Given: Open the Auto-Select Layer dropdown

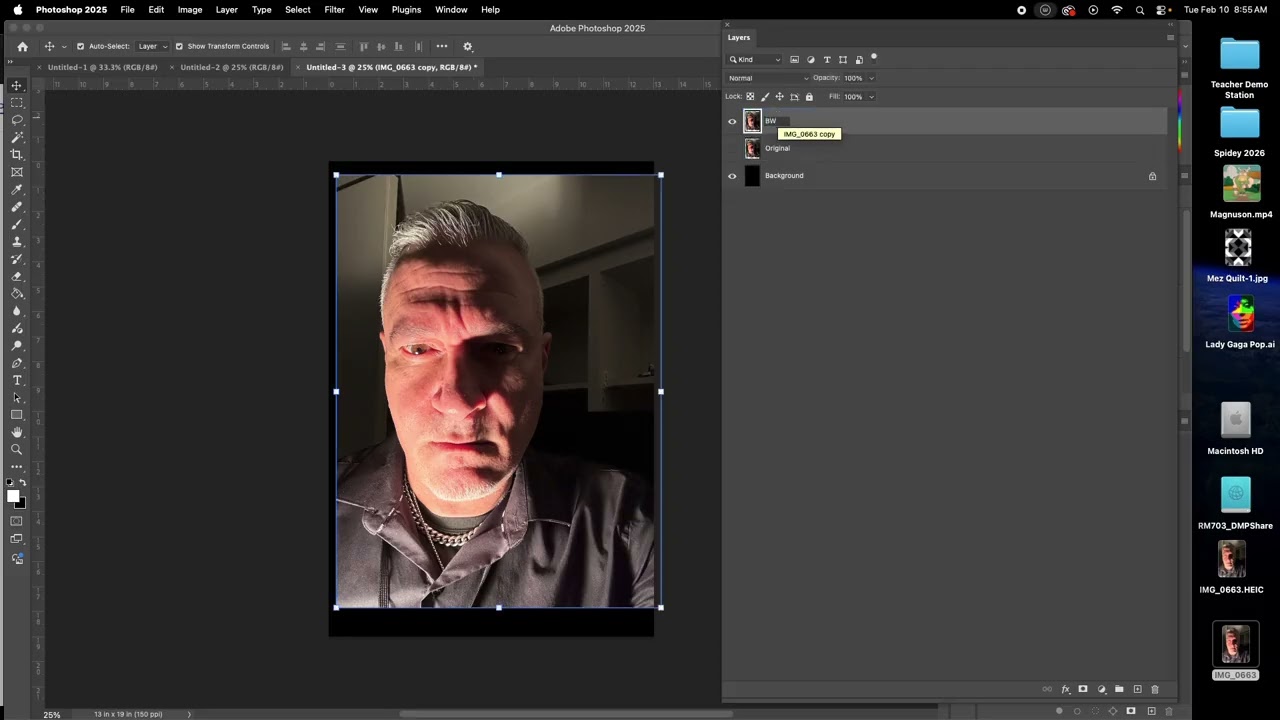Looking at the screenshot, I should 151,46.
